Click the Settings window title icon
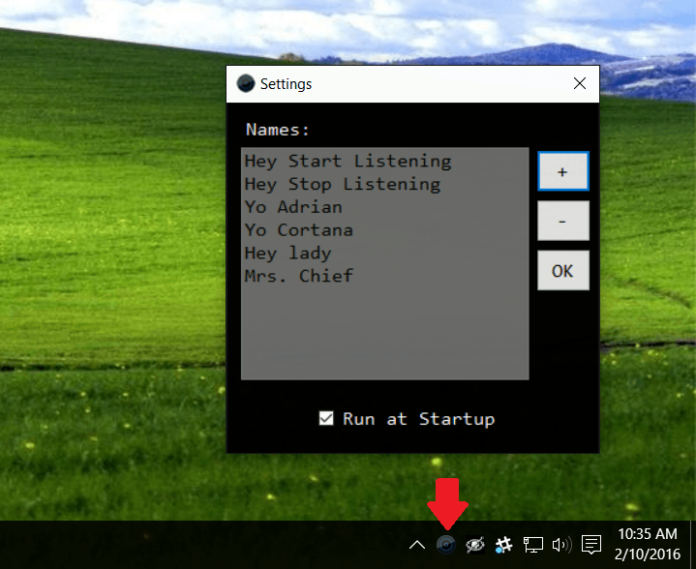Image resolution: width=696 pixels, height=569 pixels. pyautogui.click(x=245, y=83)
